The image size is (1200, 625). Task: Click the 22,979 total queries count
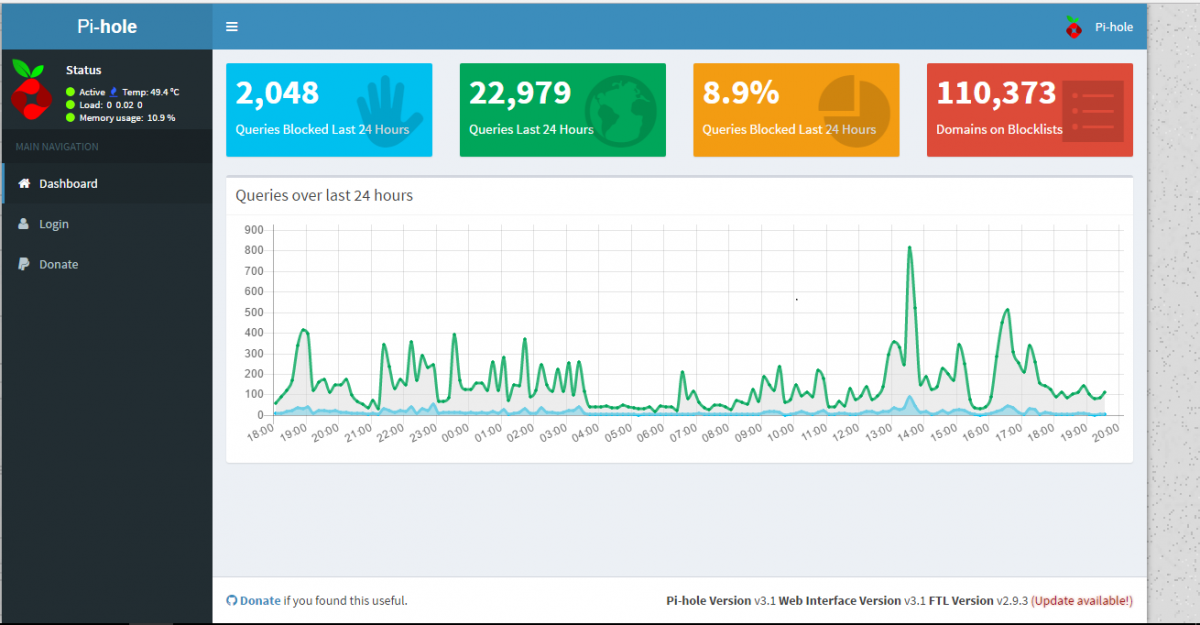[520, 93]
